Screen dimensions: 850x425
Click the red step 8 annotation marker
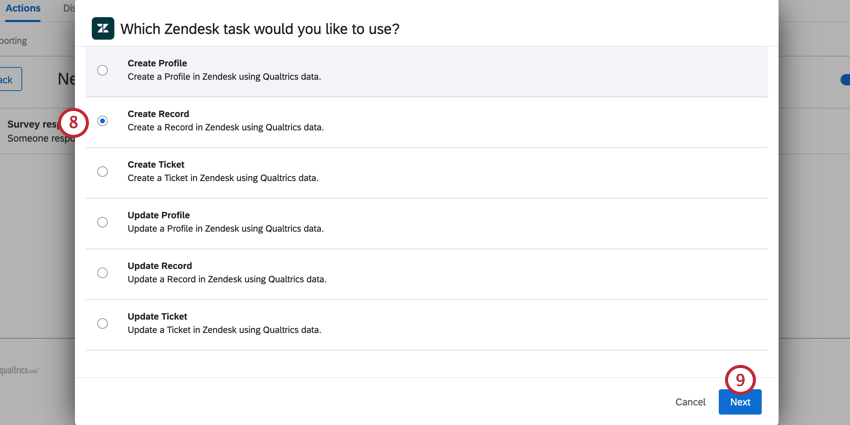click(74, 122)
